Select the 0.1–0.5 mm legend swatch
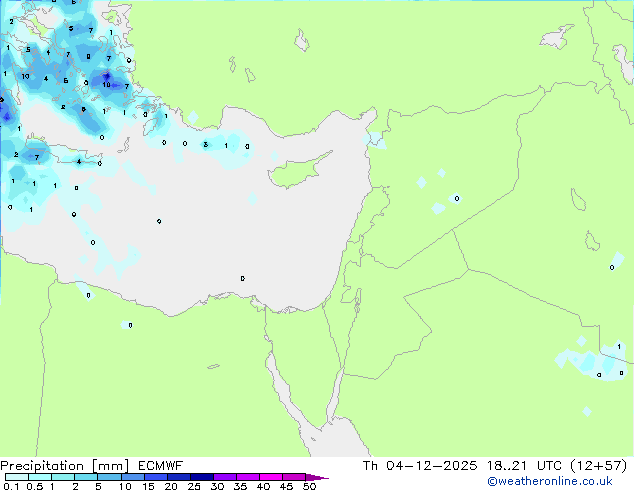634x490 pixels. 17,477
